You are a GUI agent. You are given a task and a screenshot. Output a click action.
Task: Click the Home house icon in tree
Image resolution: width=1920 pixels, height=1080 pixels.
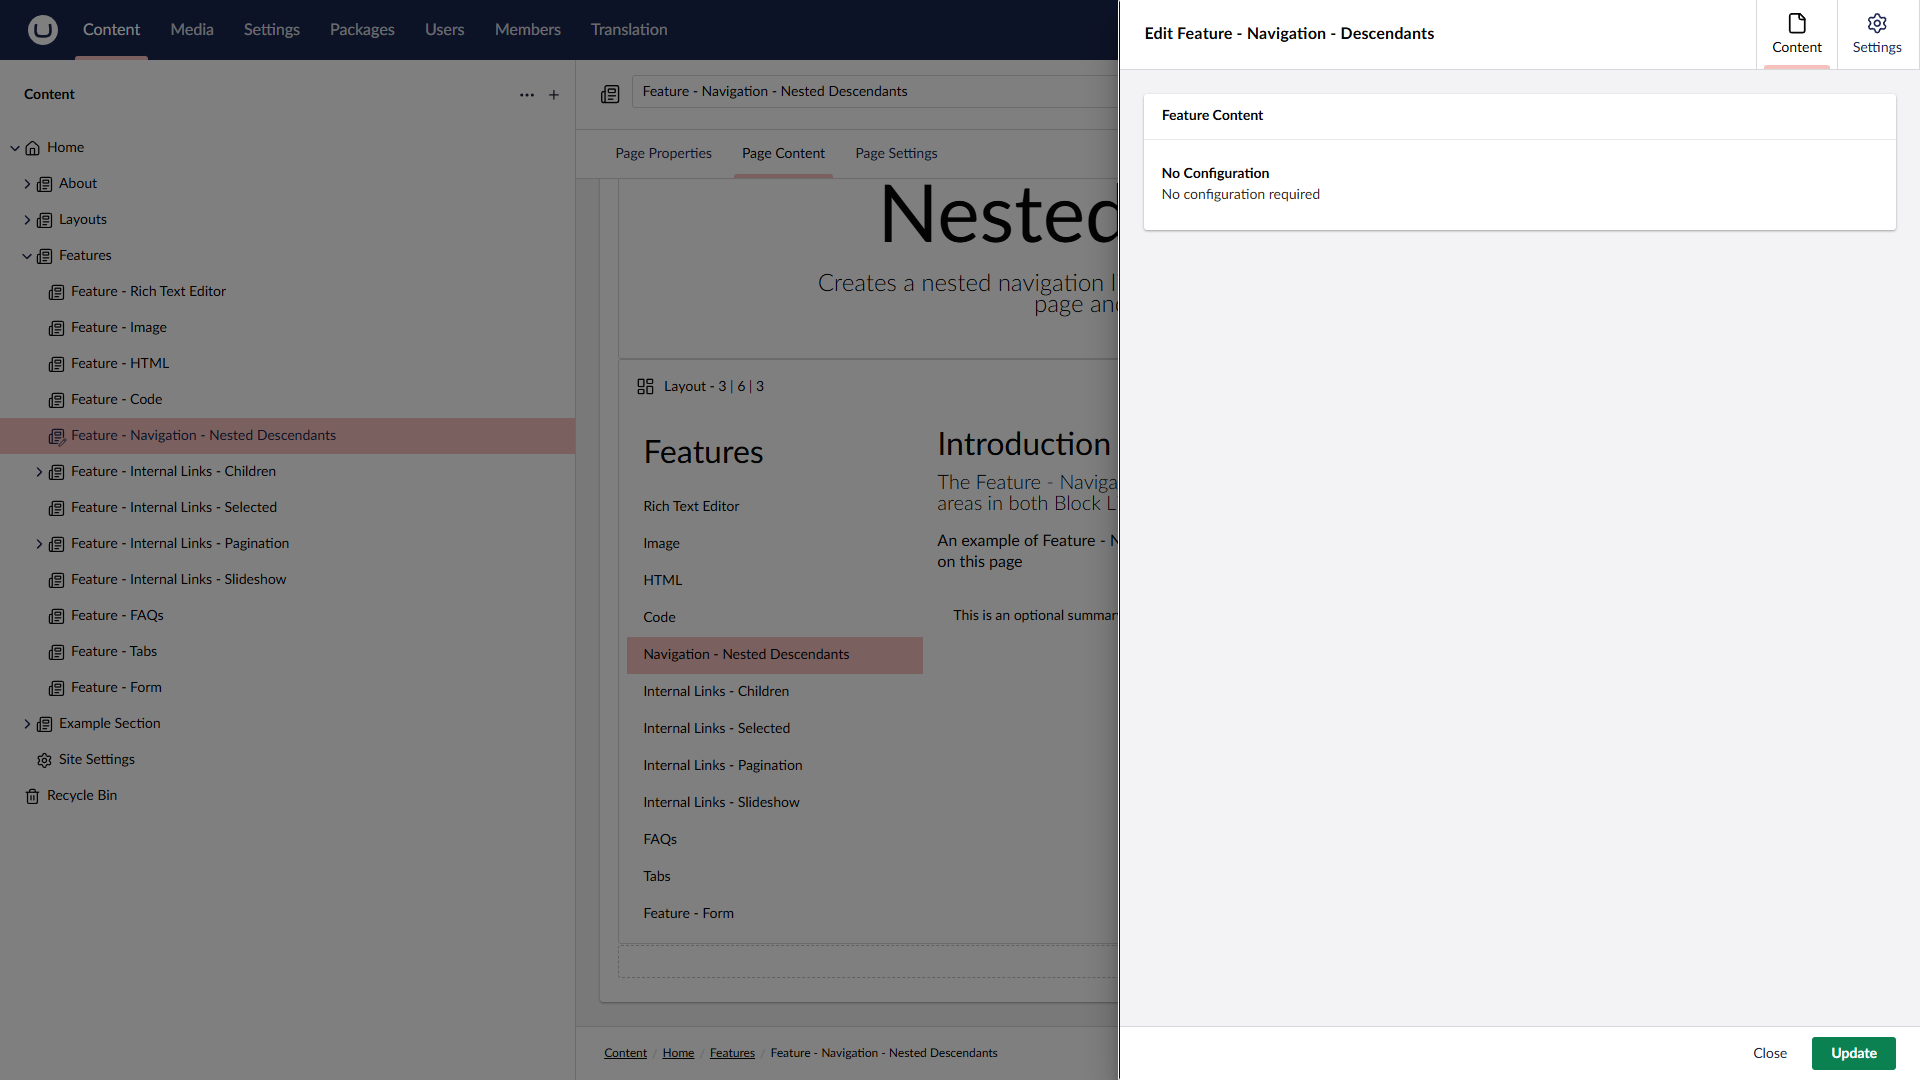33,148
